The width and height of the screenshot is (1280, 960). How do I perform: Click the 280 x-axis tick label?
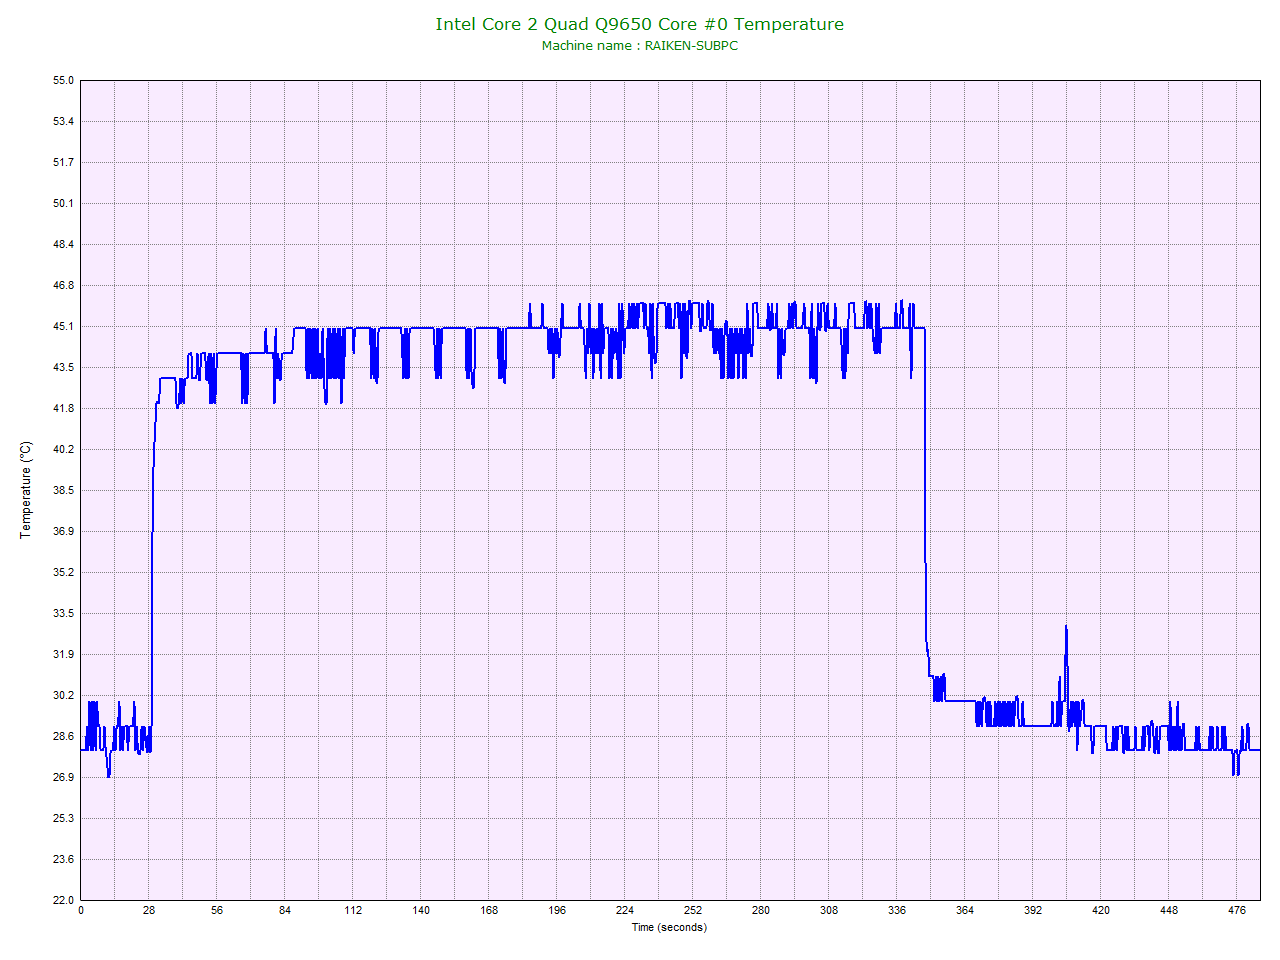(x=761, y=910)
